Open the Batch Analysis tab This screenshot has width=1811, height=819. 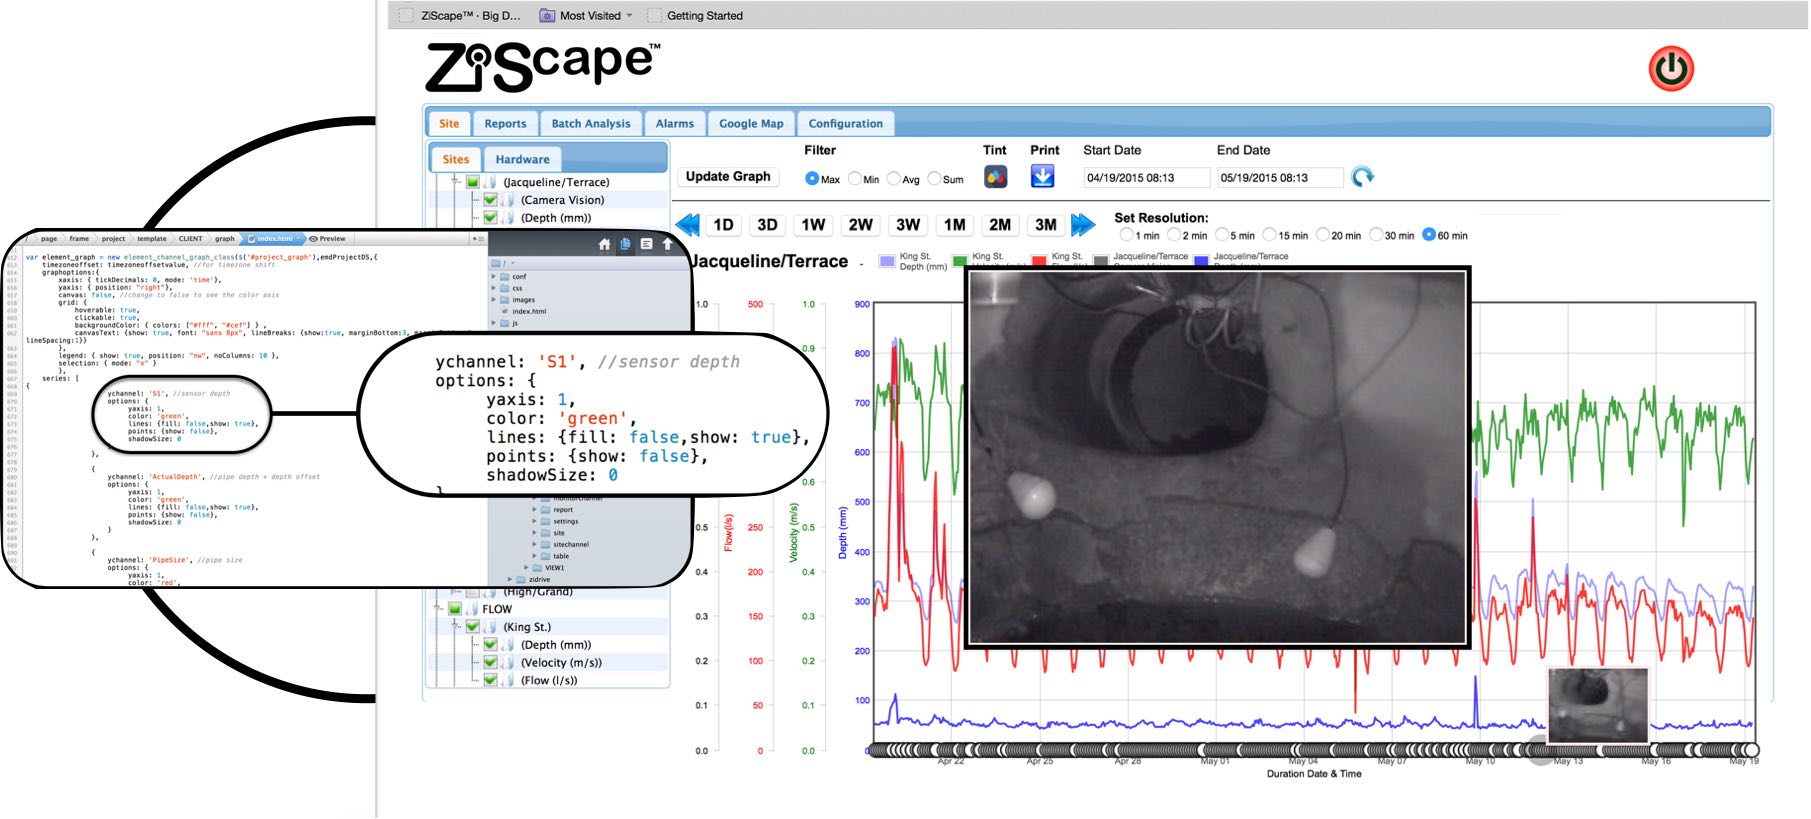[x=591, y=123]
